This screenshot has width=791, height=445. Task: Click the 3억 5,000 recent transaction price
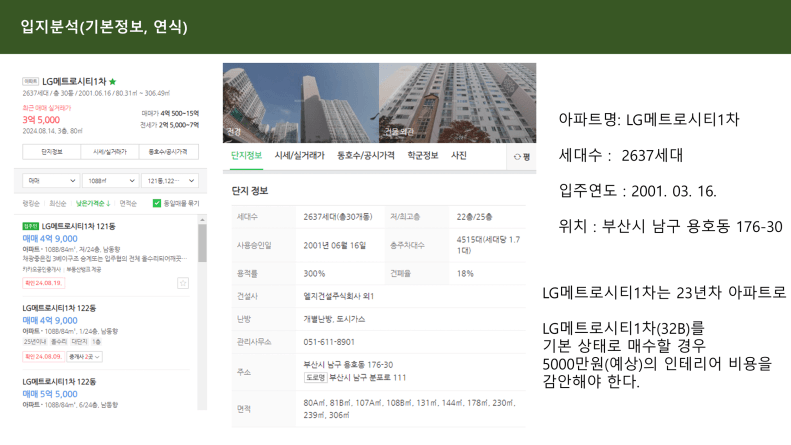click(41, 120)
